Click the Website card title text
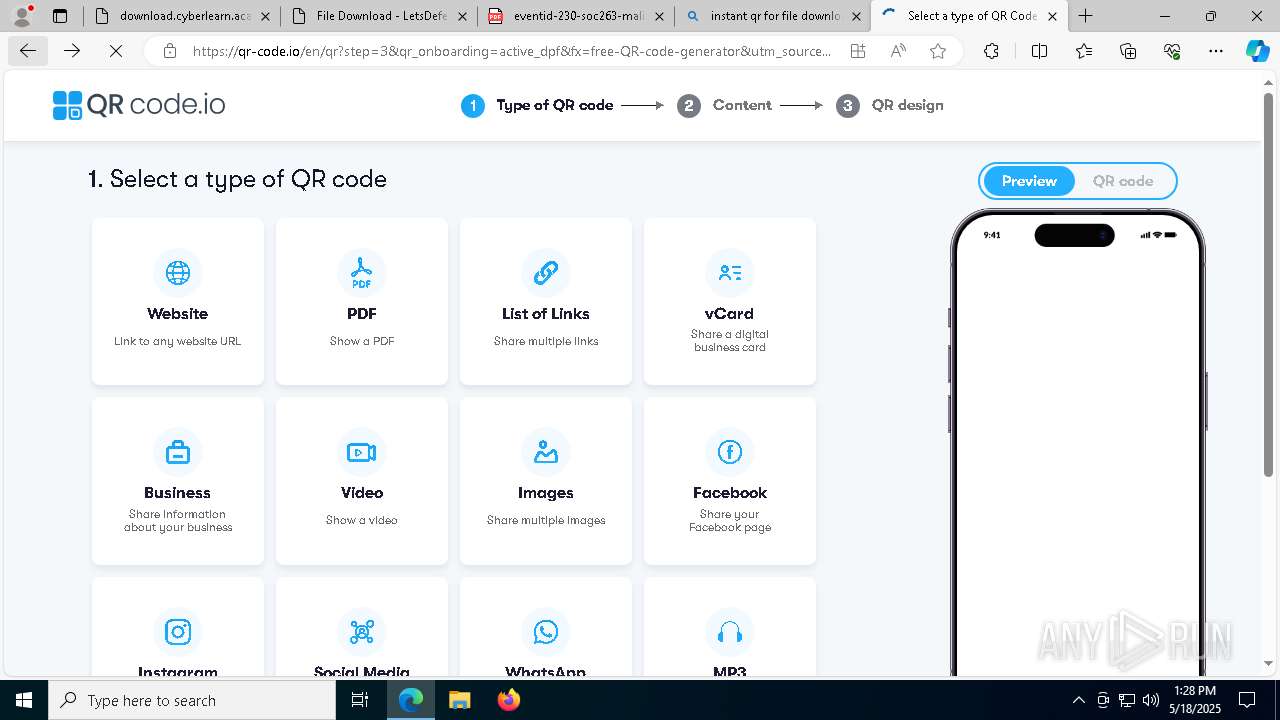Image resolution: width=1280 pixels, height=720 pixels. (178, 314)
